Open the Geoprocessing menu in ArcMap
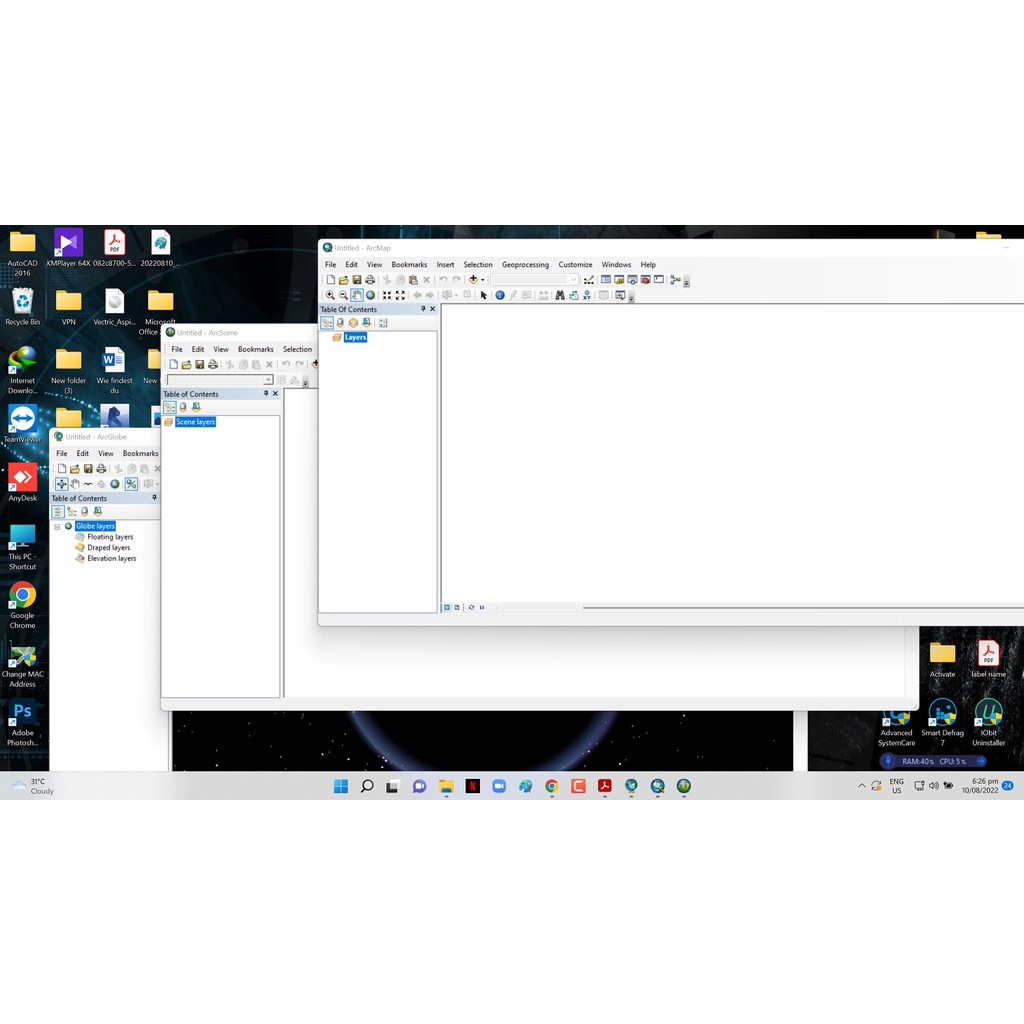Image resolution: width=1024 pixels, height=1024 pixels. pos(525,265)
